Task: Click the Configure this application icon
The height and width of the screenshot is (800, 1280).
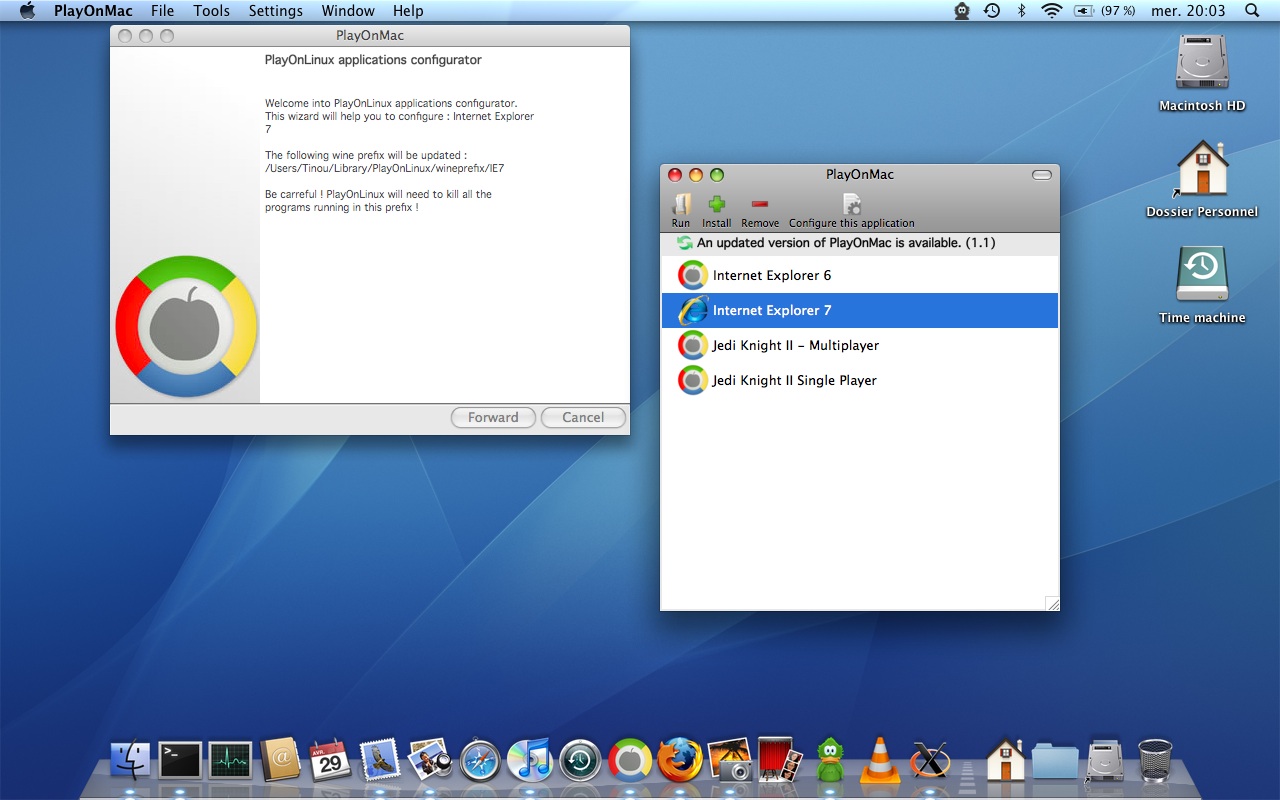Action: click(852, 204)
